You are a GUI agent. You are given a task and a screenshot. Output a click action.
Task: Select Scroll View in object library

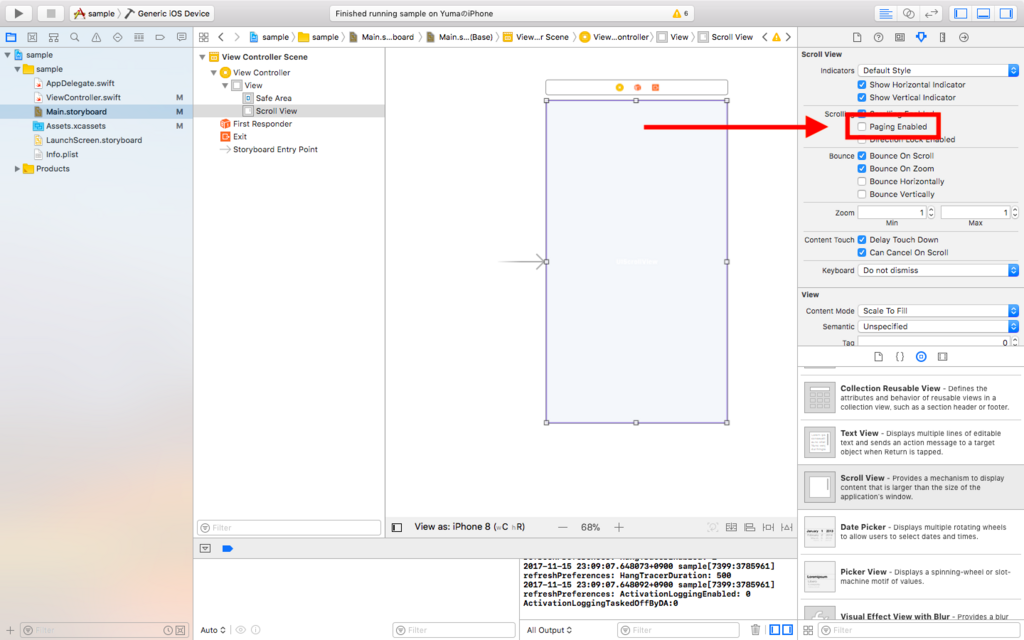click(x=910, y=487)
